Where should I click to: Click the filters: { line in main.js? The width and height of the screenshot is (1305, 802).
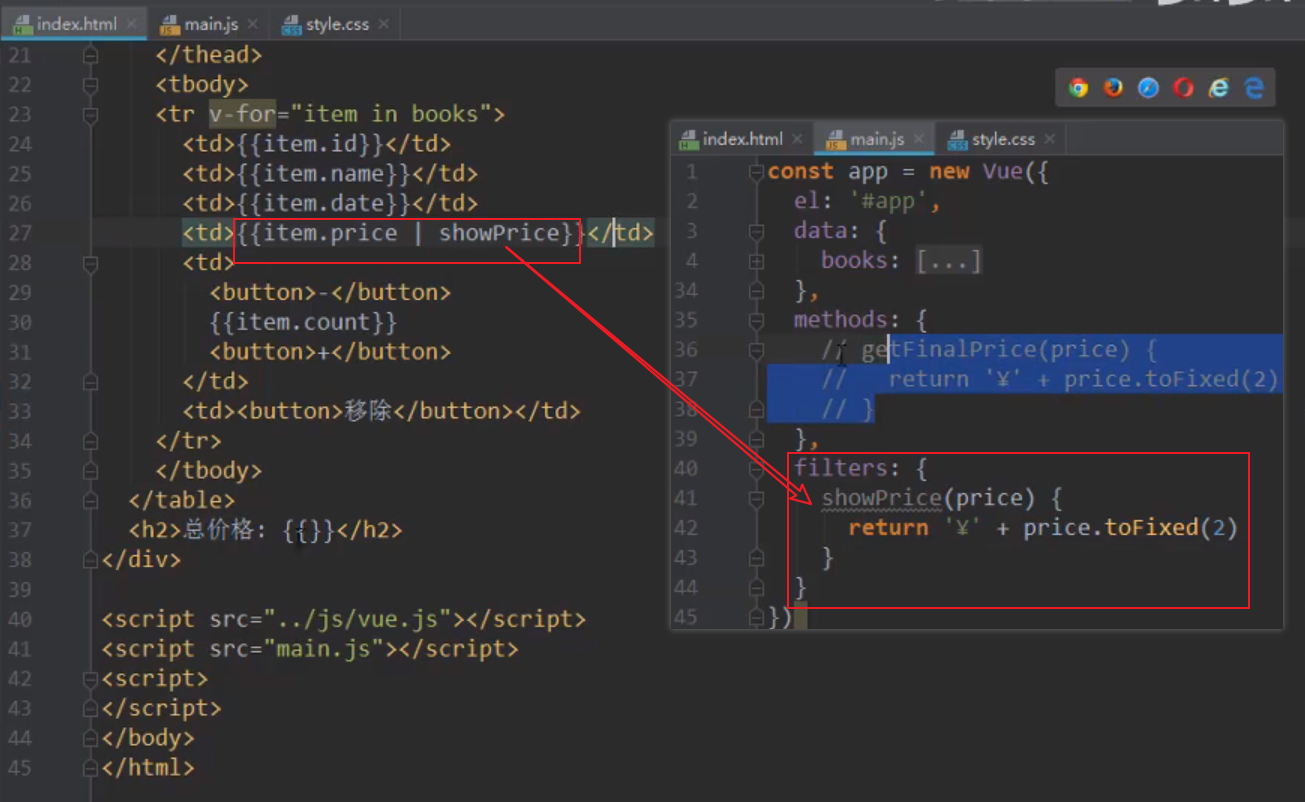pos(861,468)
